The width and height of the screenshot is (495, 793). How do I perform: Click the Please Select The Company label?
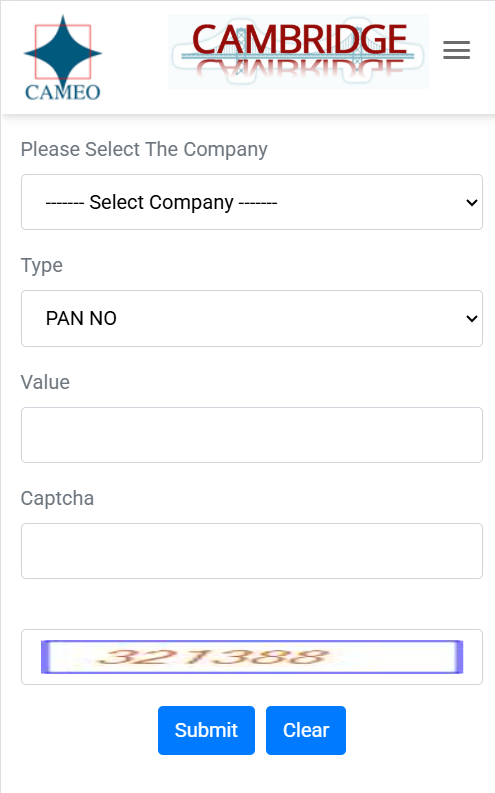pos(144,150)
